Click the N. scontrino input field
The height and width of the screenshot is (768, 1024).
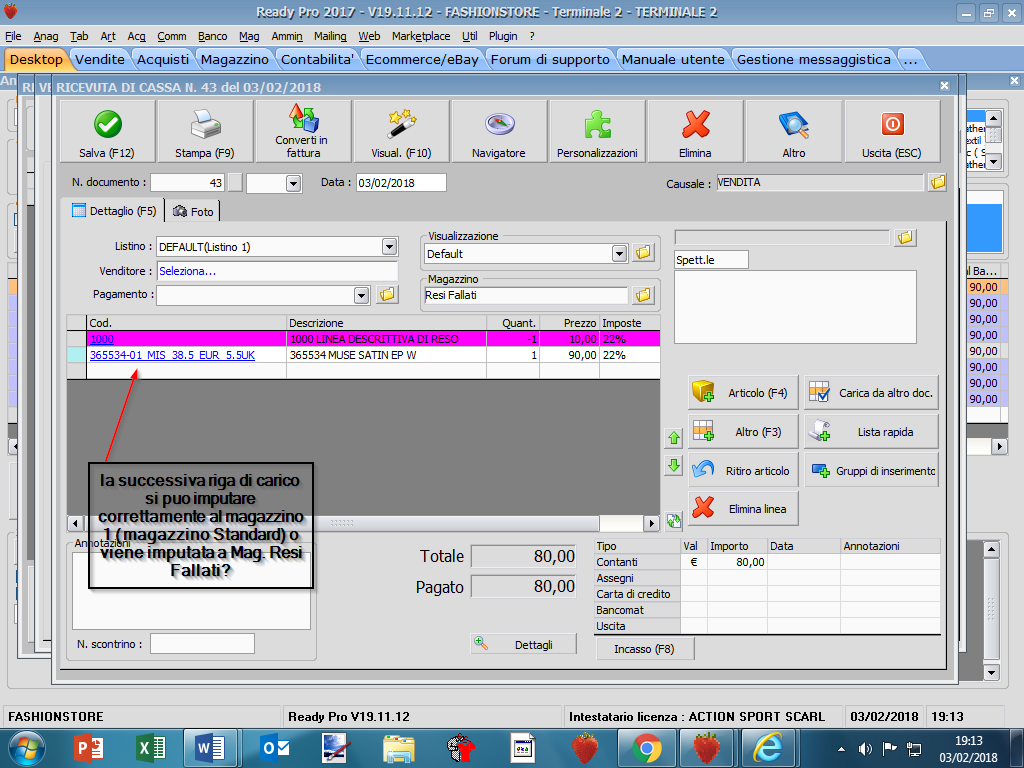point(202,643)
